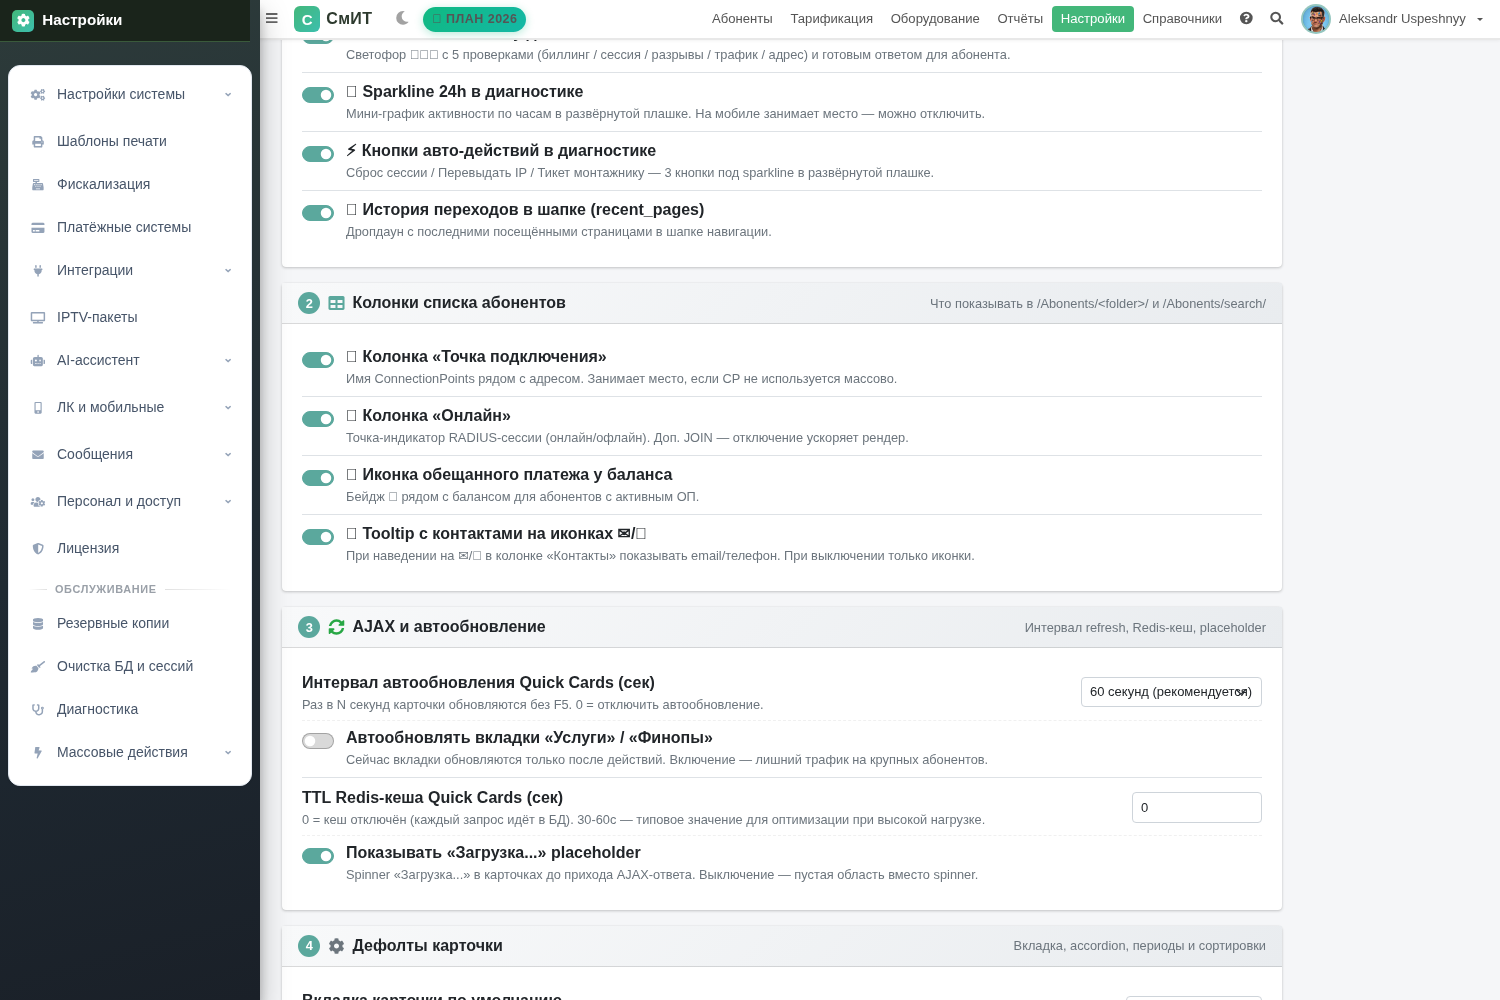Viewport: 1500px width, 1000px height.
Task: Click Колонки списка абонентов section header
Action: [x=782, y=303]
